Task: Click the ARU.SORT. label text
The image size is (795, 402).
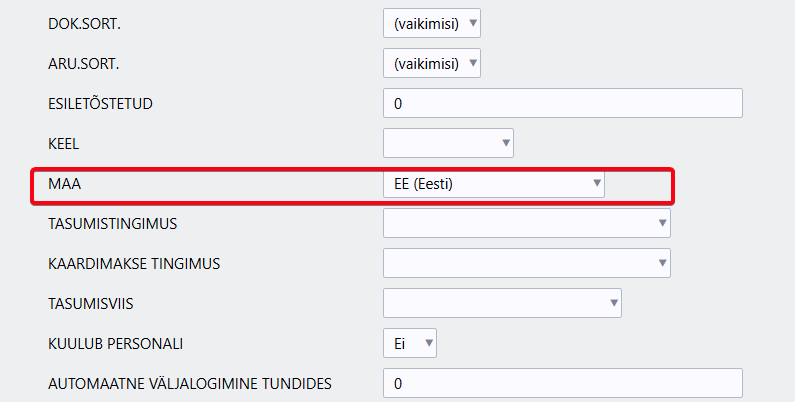Action: (x=84, y=64)
